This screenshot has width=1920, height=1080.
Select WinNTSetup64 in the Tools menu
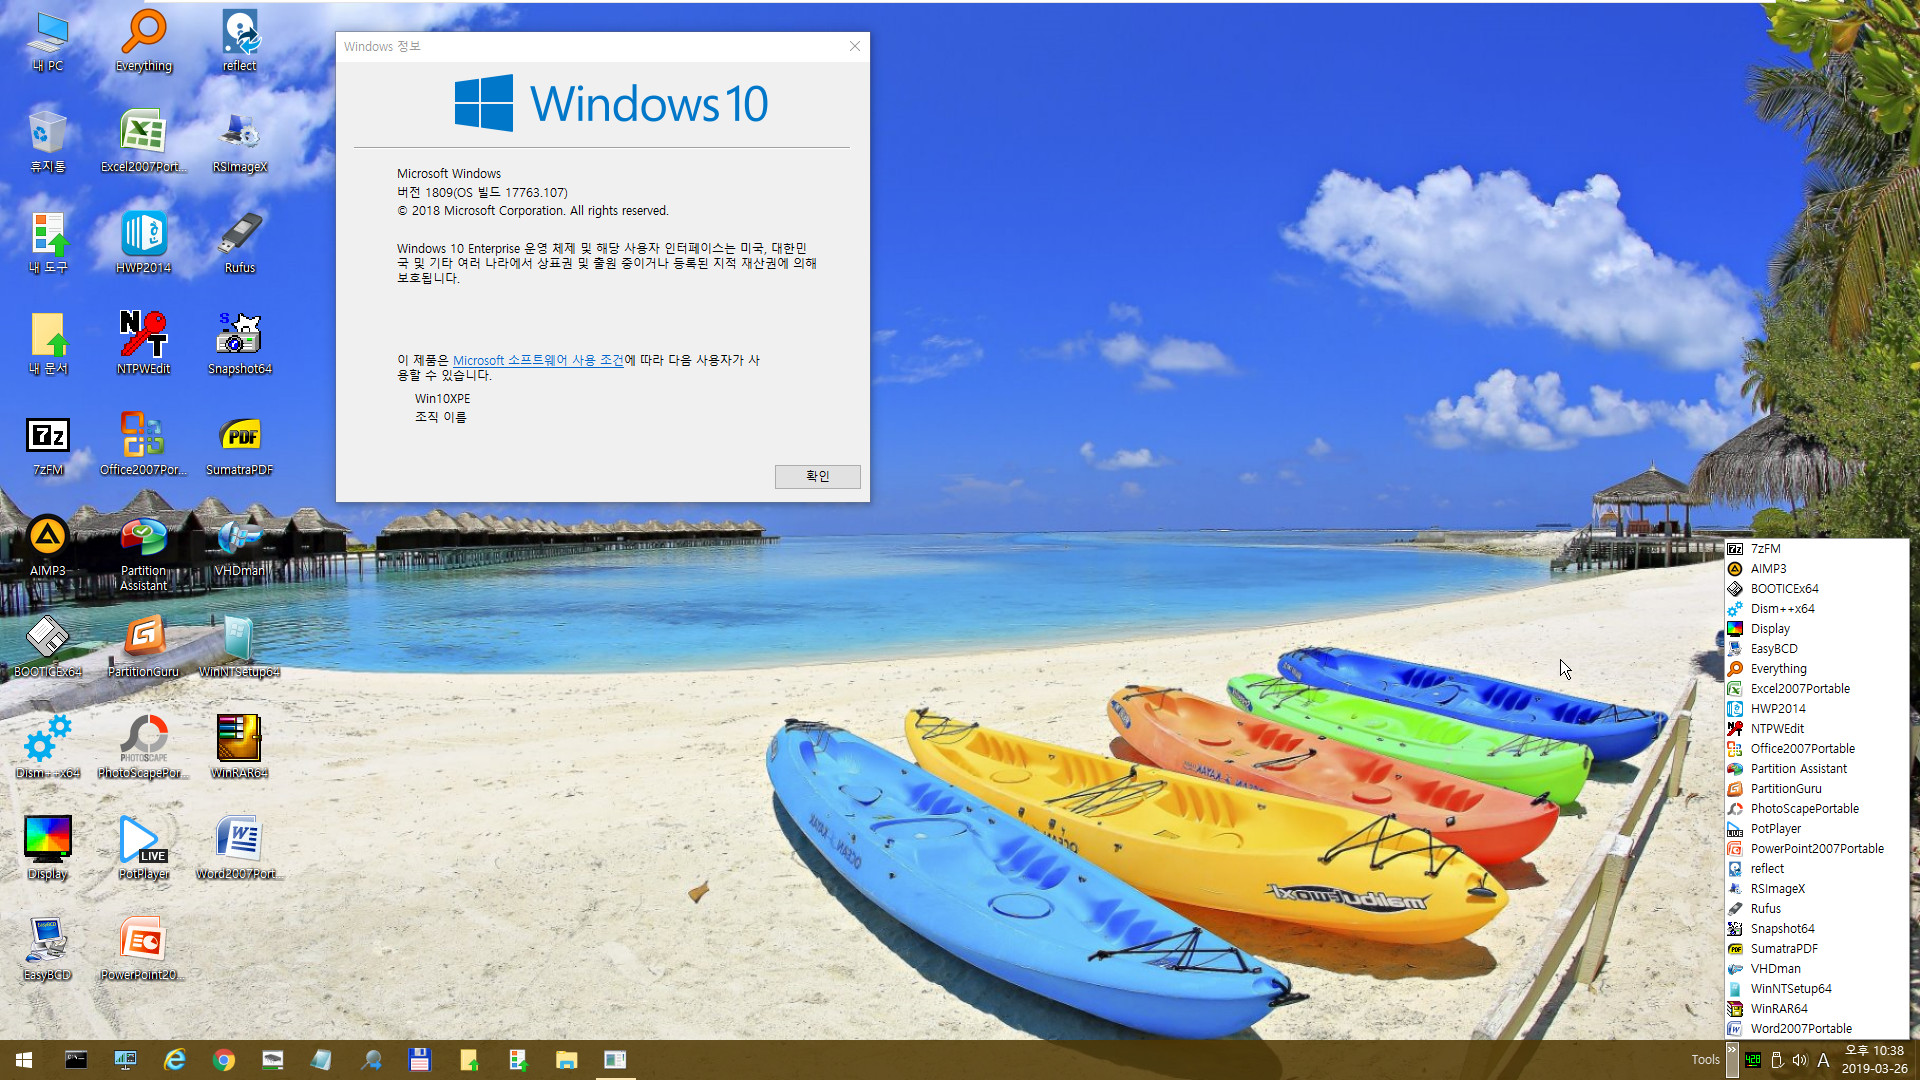(1817, 988)
